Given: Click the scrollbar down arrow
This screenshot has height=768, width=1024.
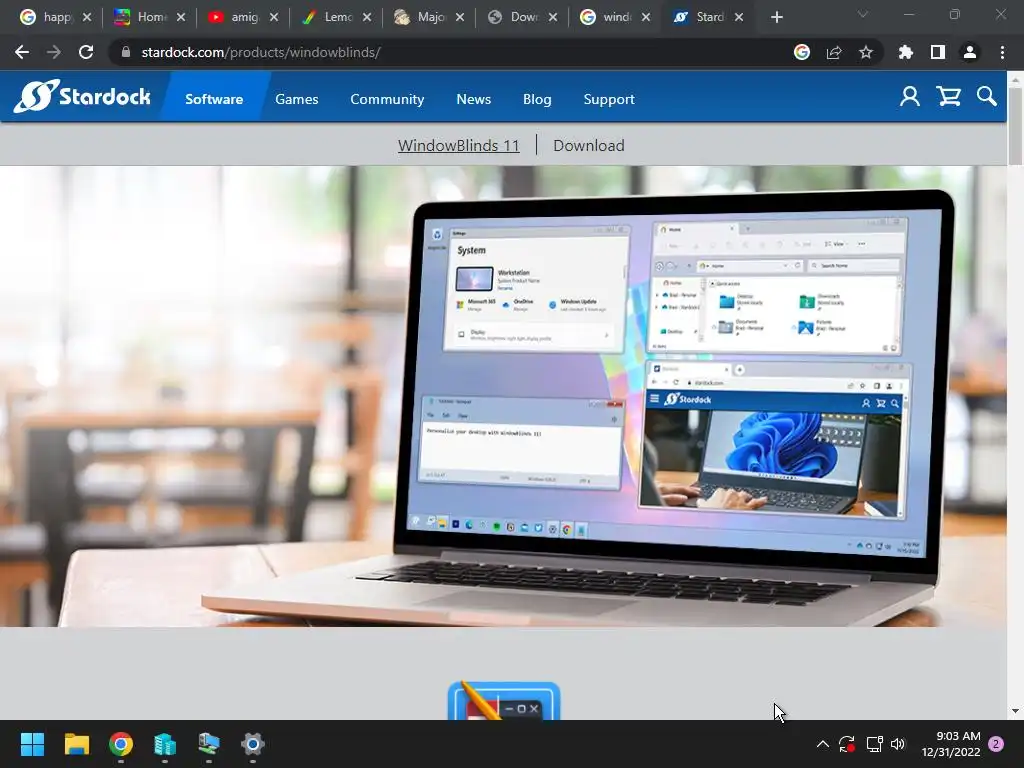Looking at the screenshot, I should tap(1015, 711).
